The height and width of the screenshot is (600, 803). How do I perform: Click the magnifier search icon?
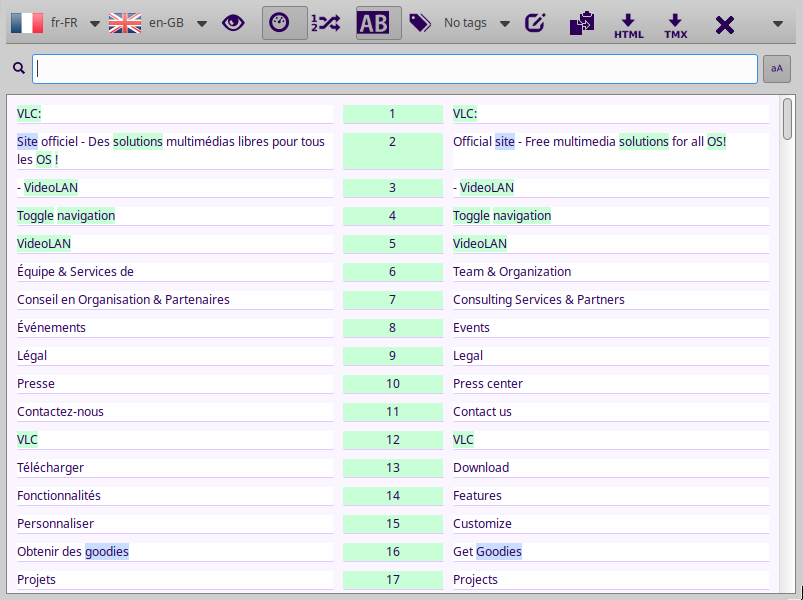(18, 69)
